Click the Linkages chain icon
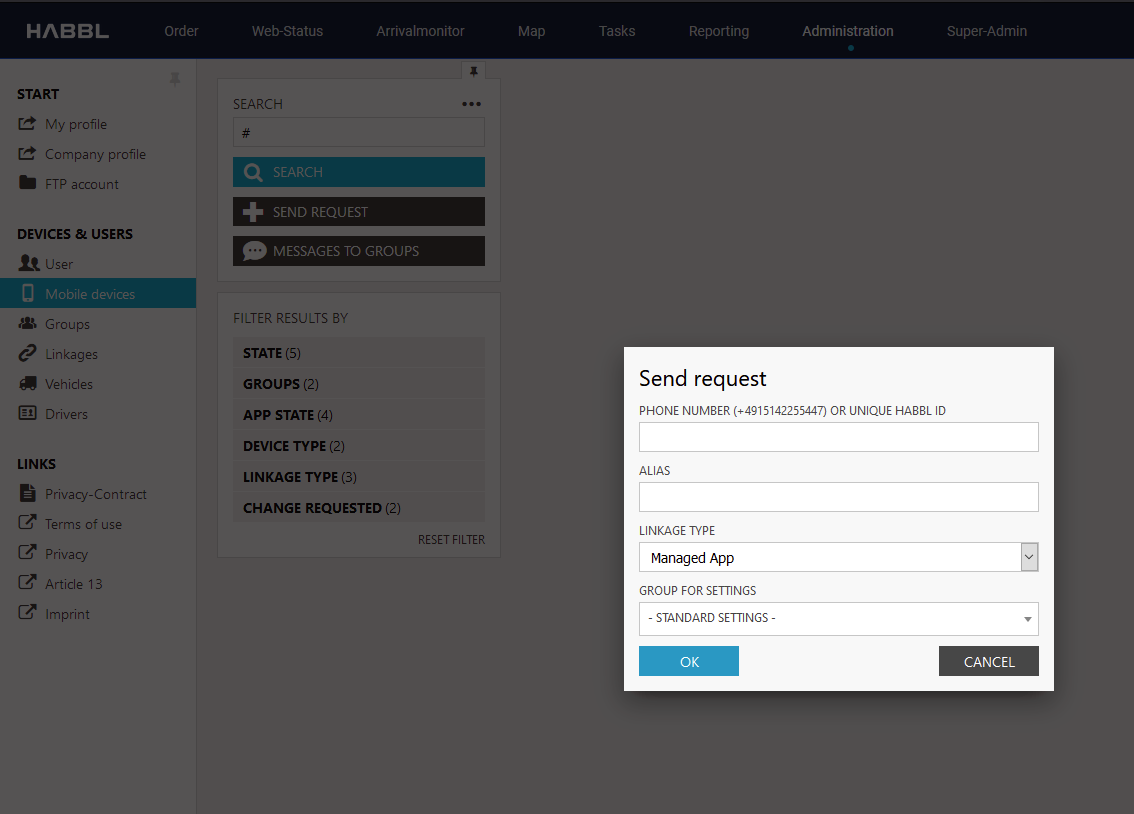The image size is (1134, 814). click(28, 354)
